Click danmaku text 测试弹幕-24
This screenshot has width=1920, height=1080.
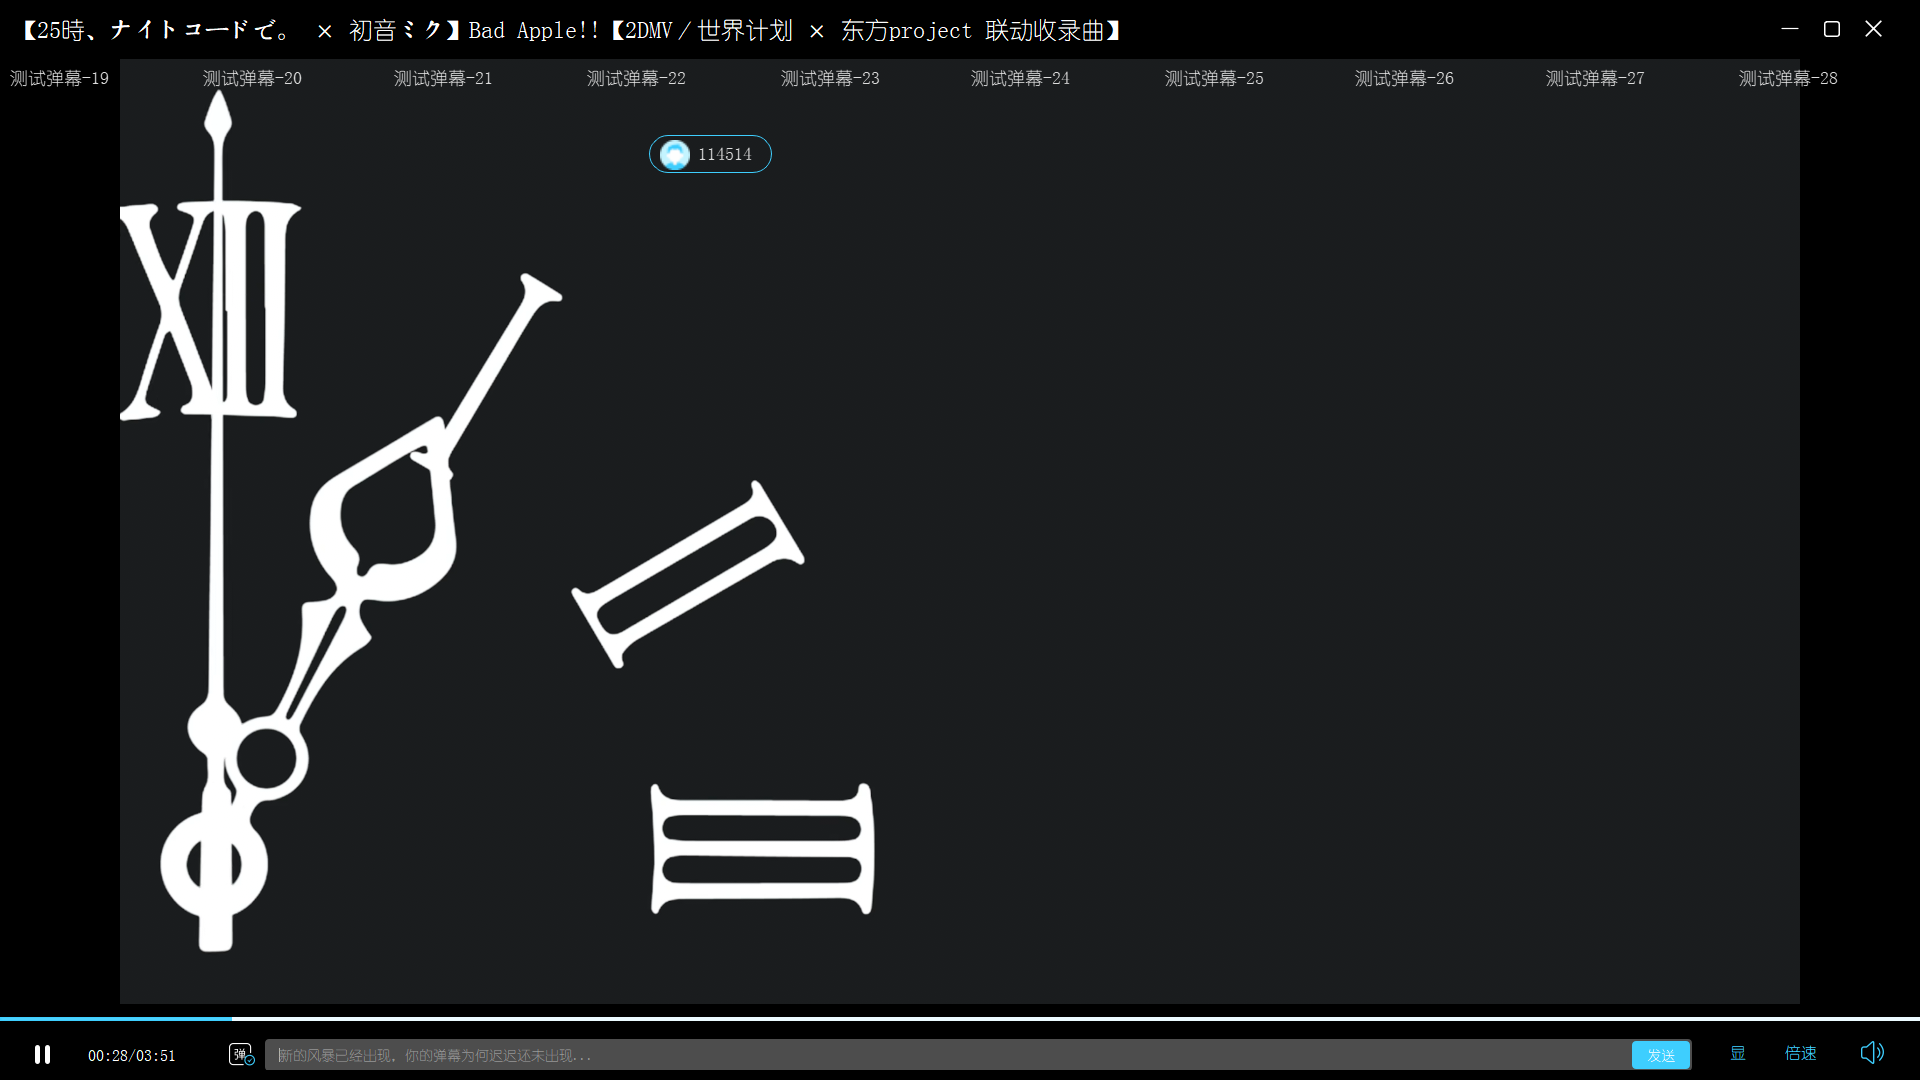coord(1020,78)
